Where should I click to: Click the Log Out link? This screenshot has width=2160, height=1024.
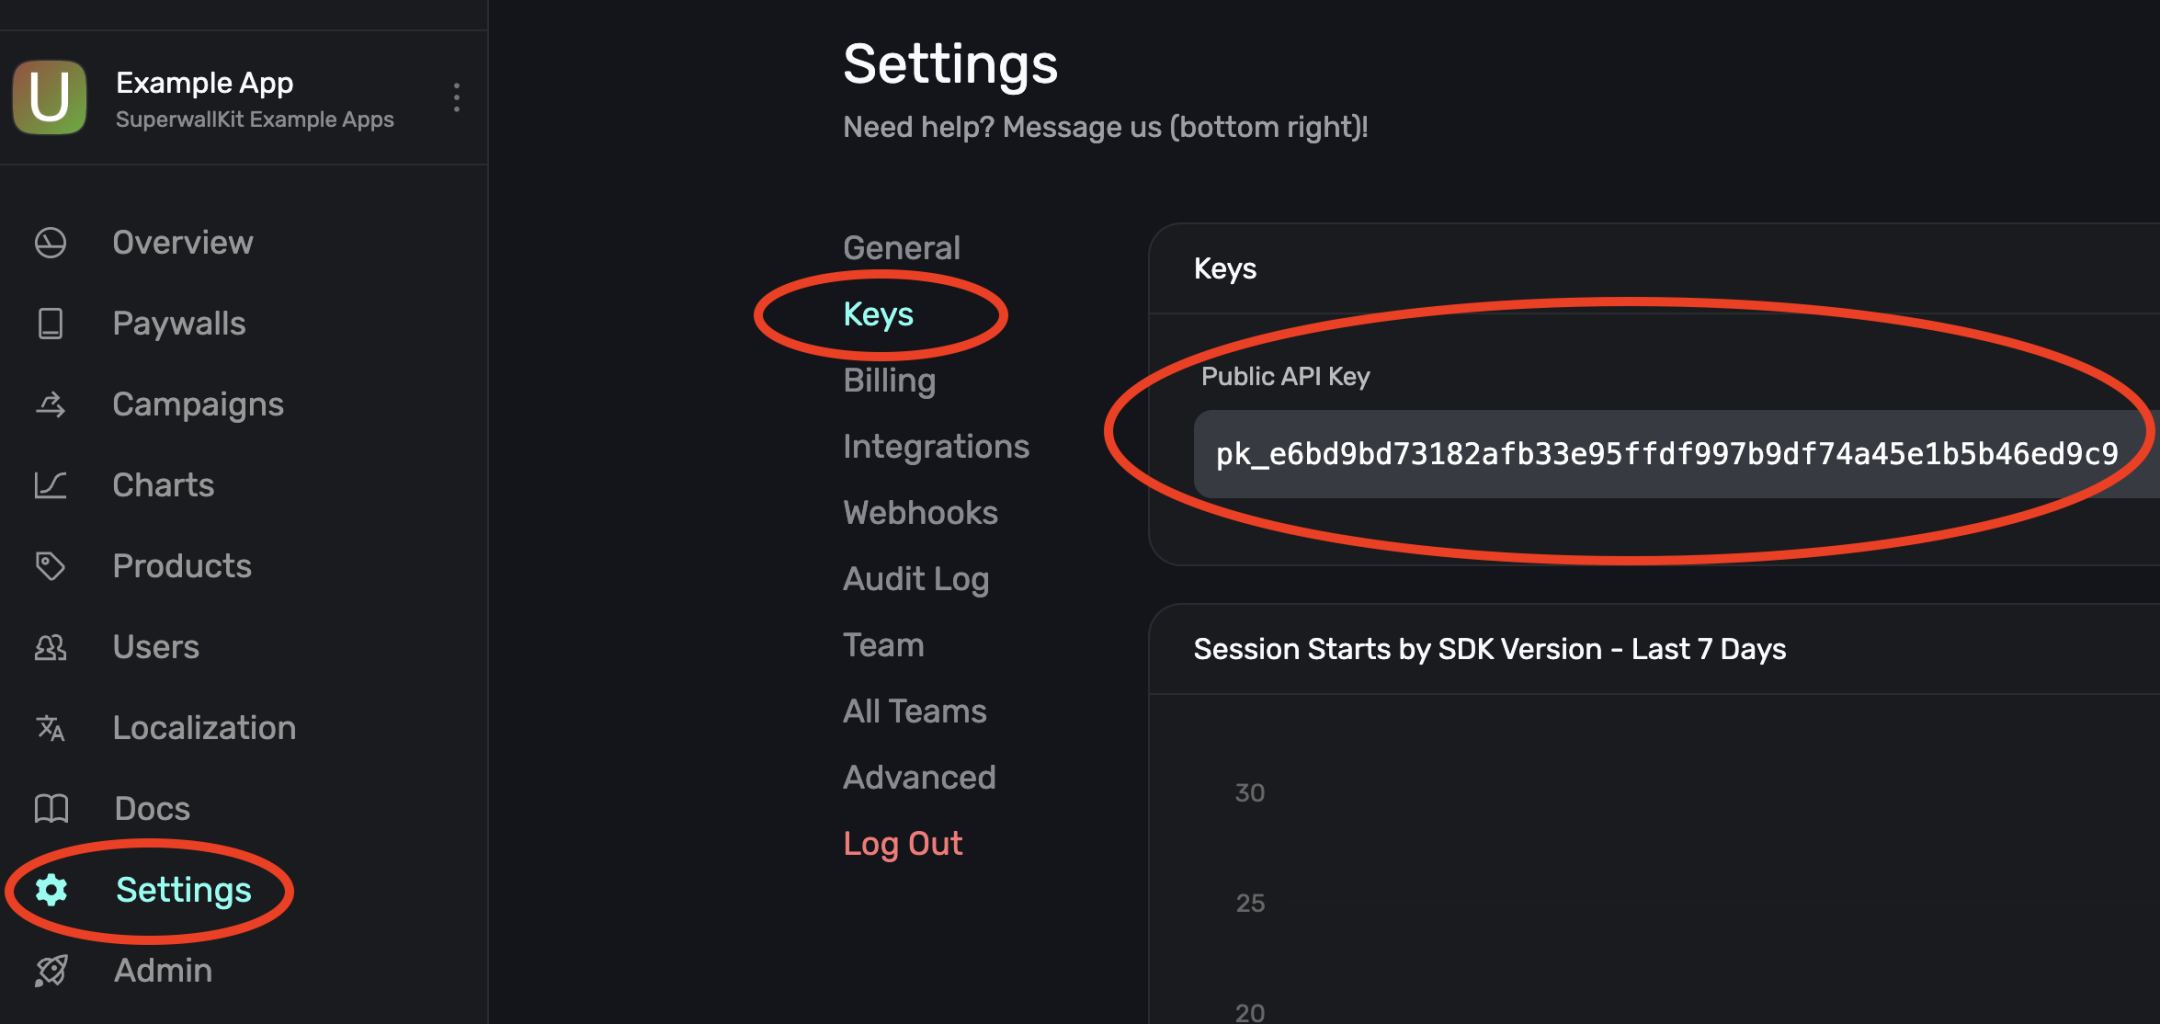coord(903,843)
